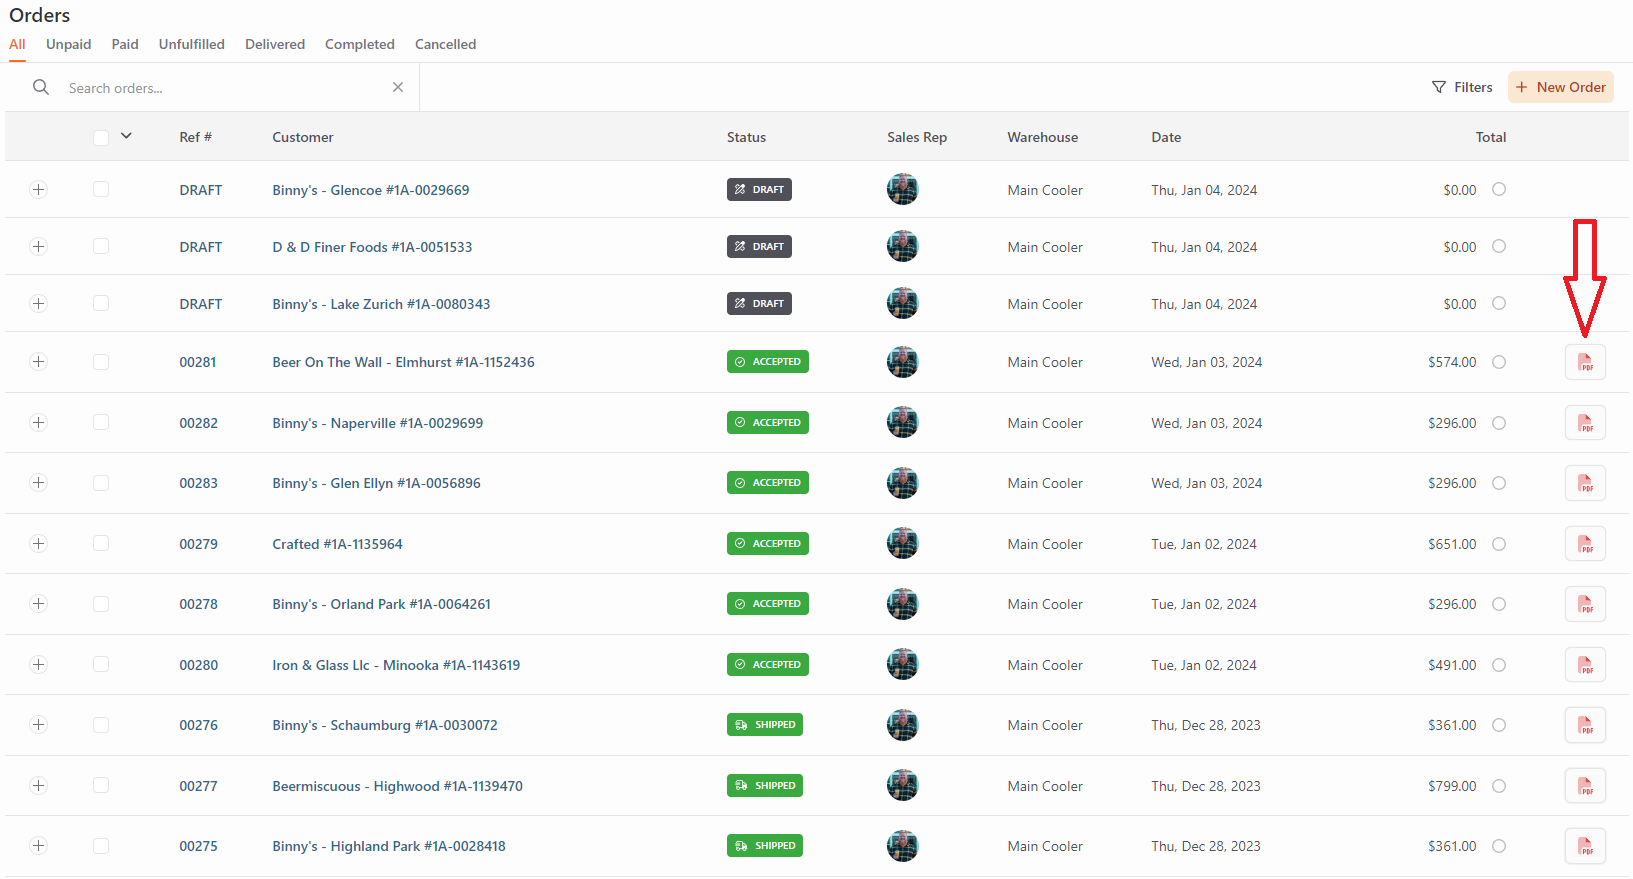The image size is (1633, 879).
Task: Switch to the Unpaid tab
Action: click(x=68, y=44)
